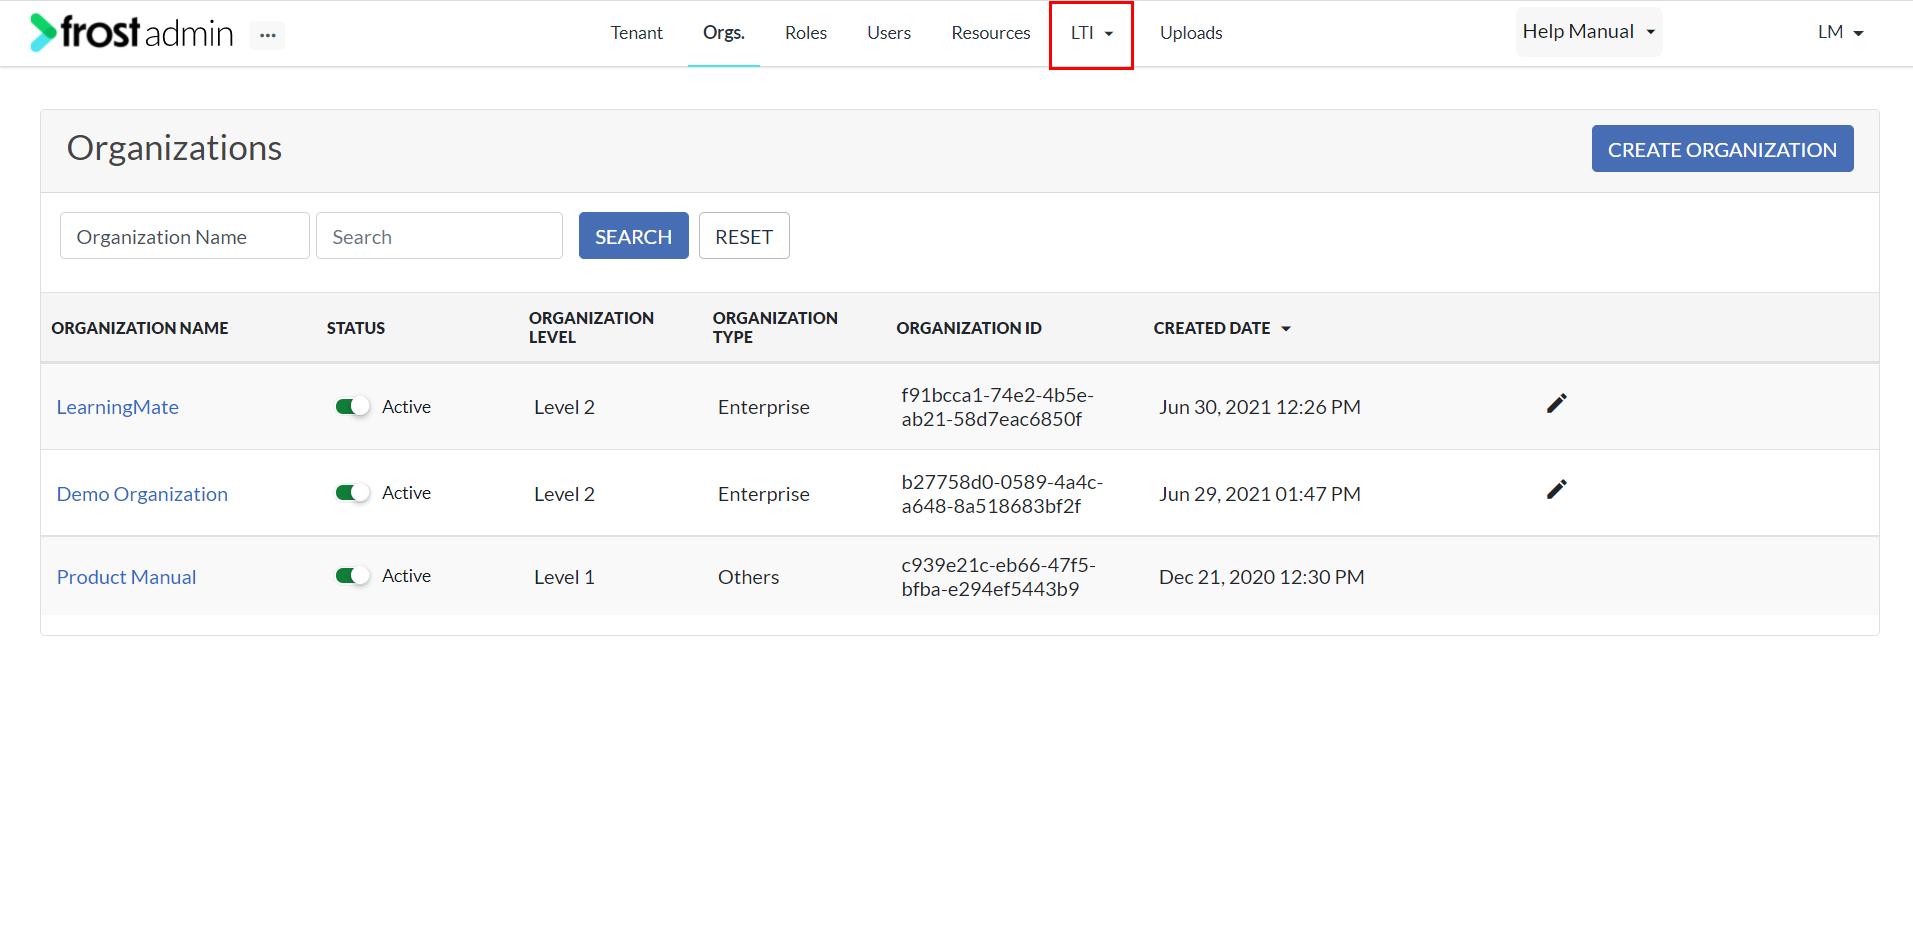The image size is (1913, 942).
Task: Edit the Demo Organization via pencil icon
Action: point(1556,489)
